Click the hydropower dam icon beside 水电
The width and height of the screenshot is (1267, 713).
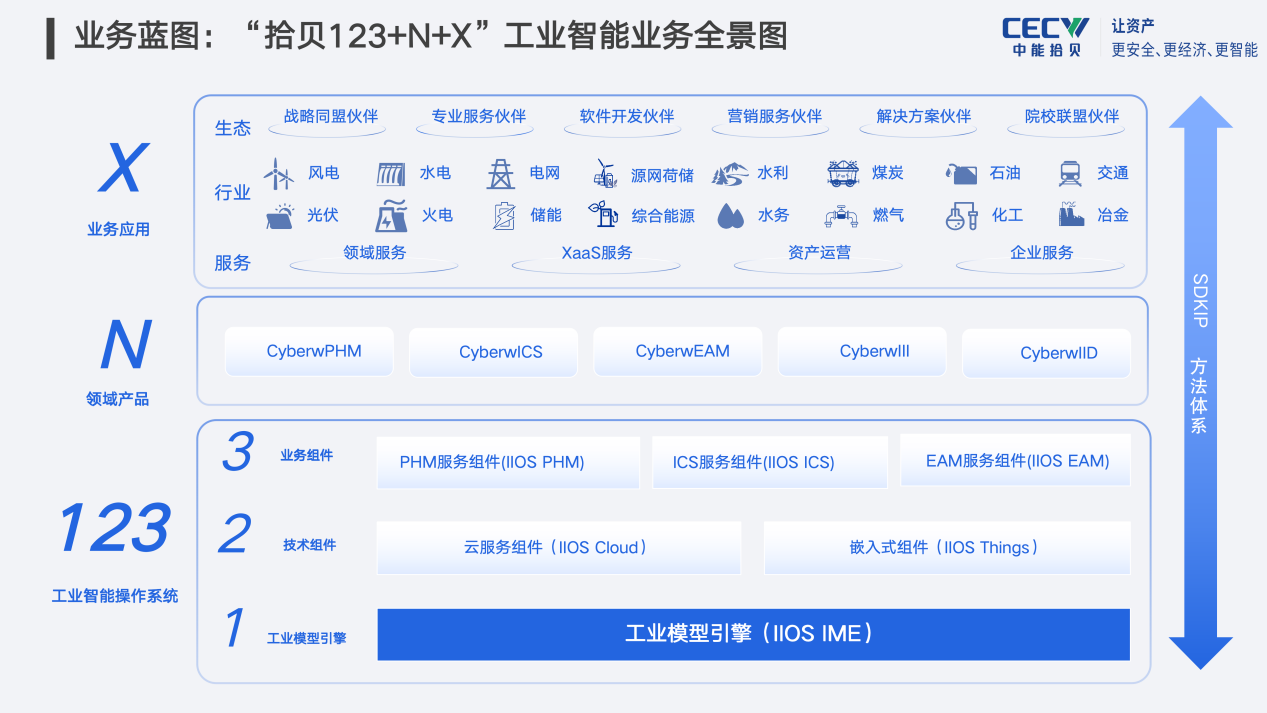(x=391, y=175)
